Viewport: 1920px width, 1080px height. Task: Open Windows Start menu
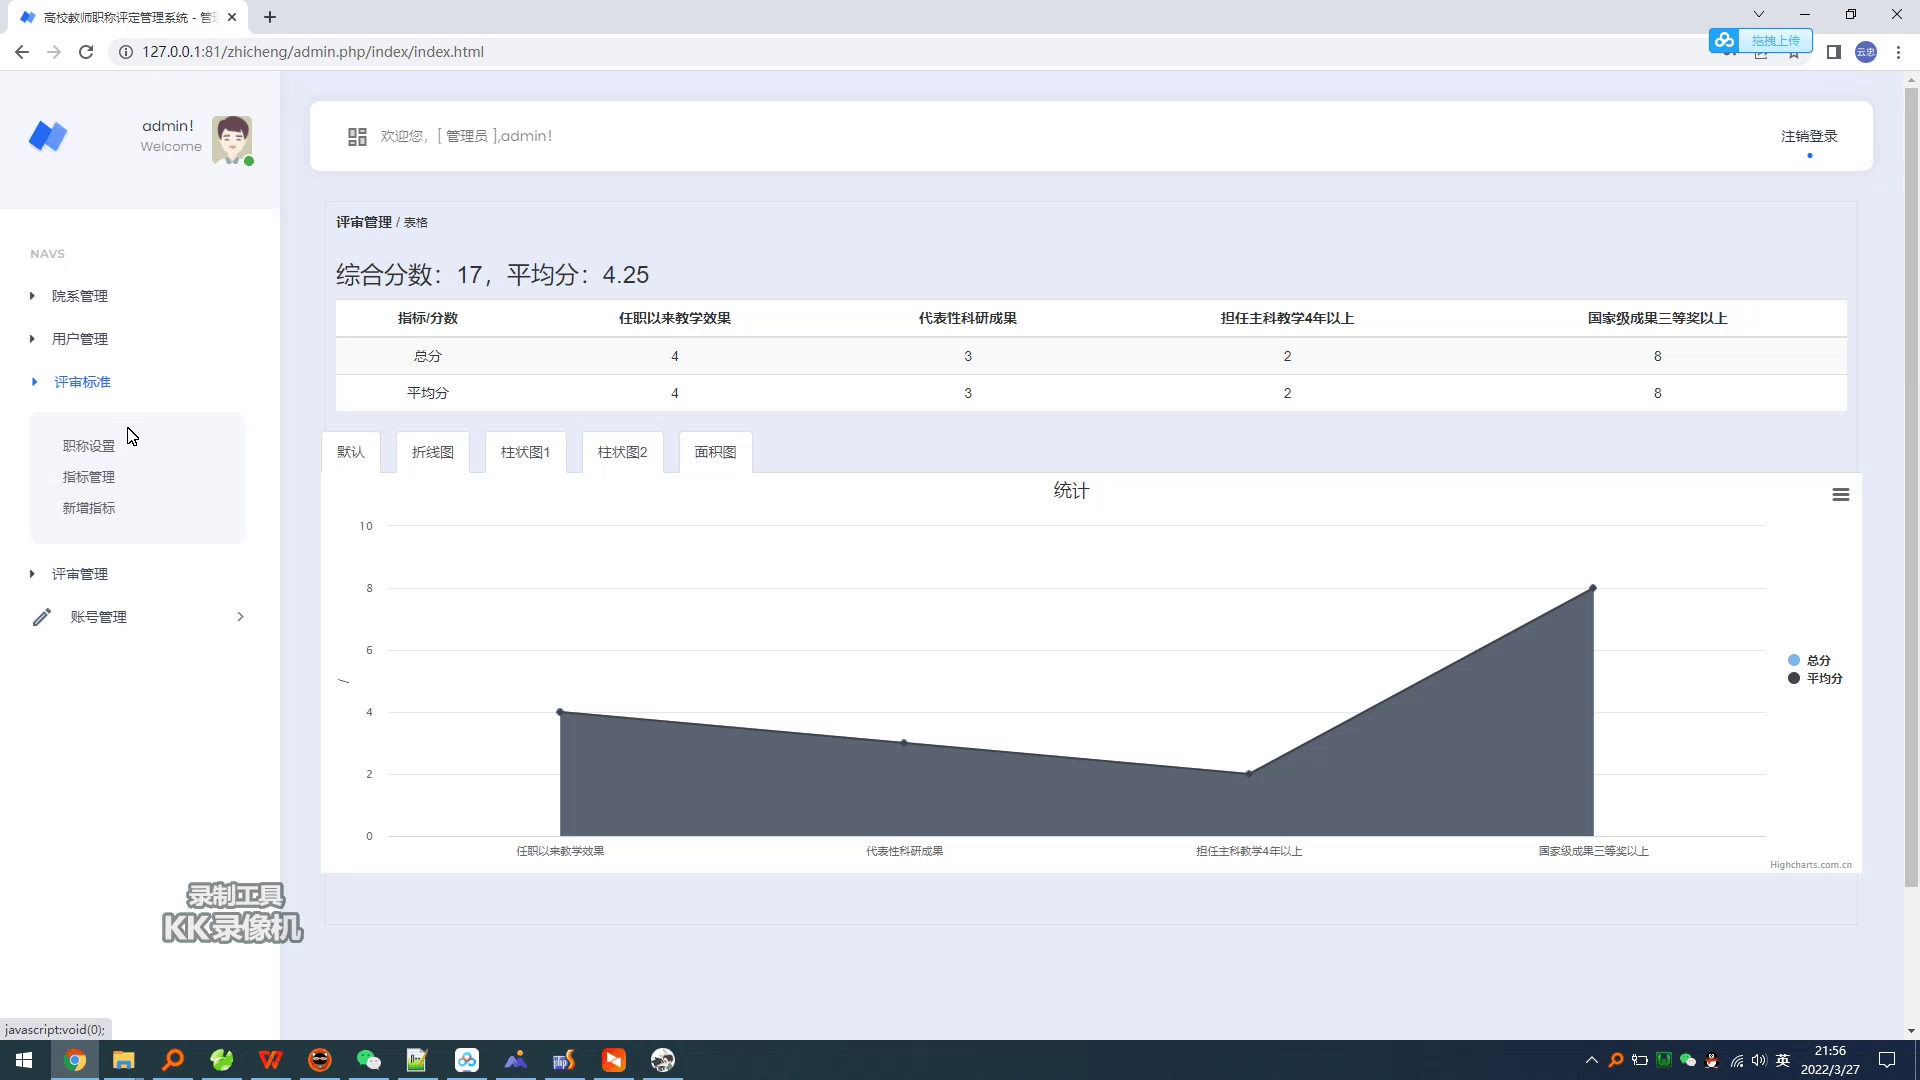pos(24,1060)
